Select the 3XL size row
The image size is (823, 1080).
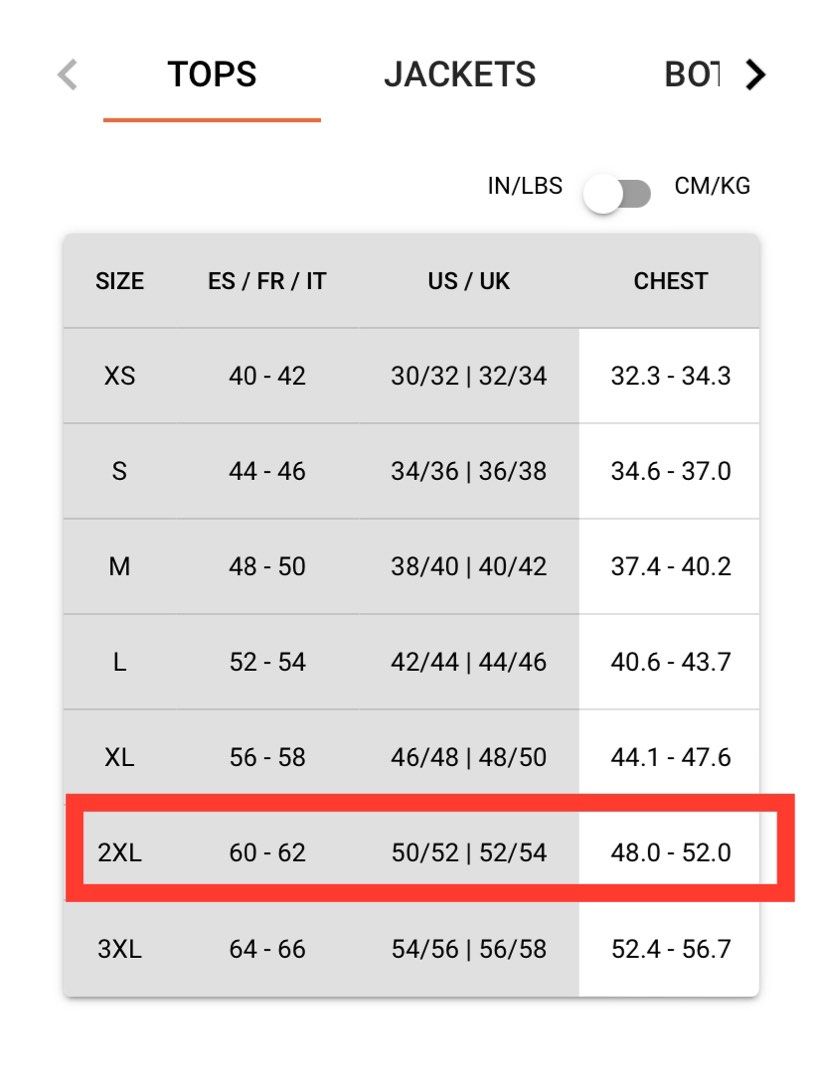click(x=411, y=949)
